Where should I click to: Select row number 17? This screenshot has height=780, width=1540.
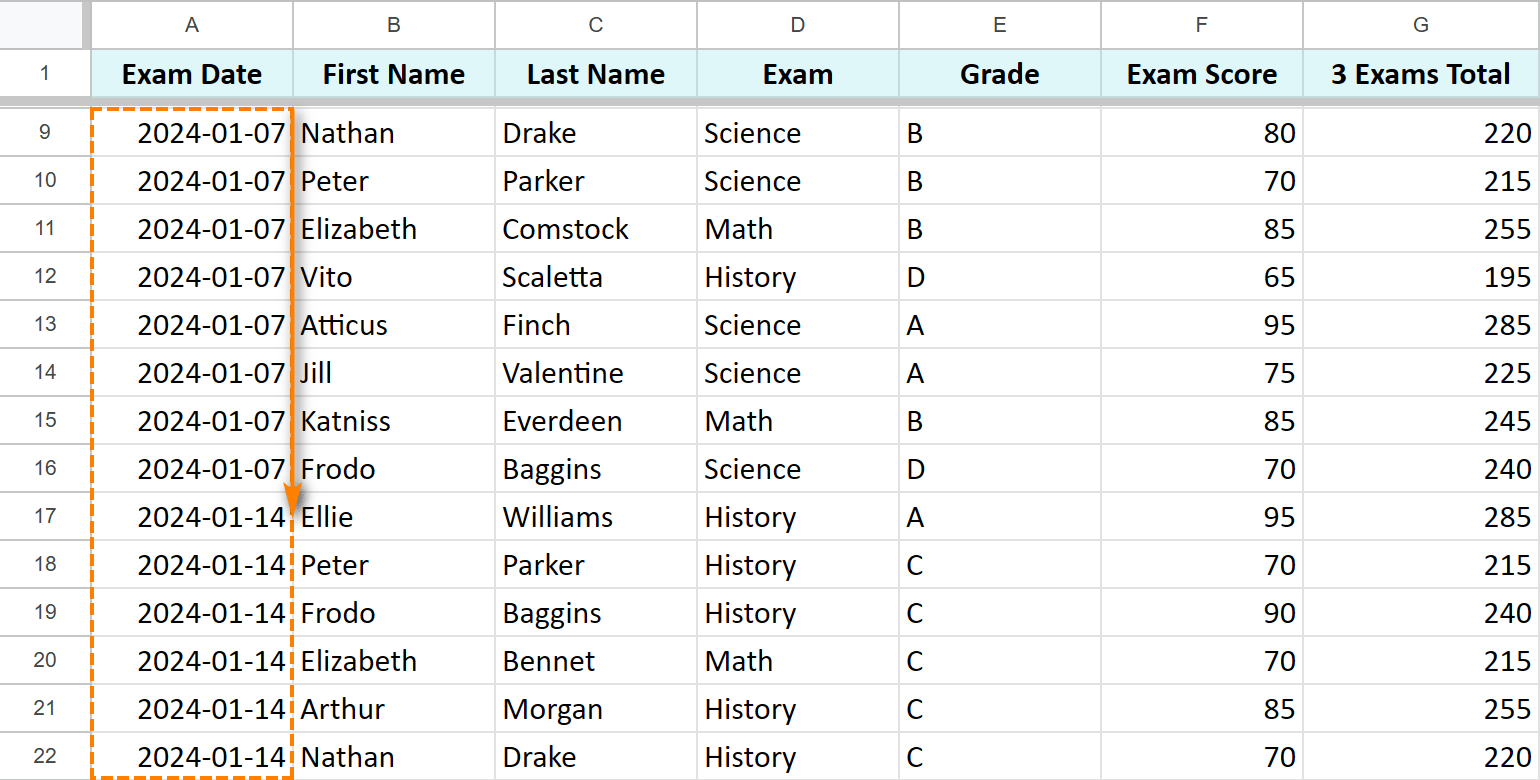45,516
